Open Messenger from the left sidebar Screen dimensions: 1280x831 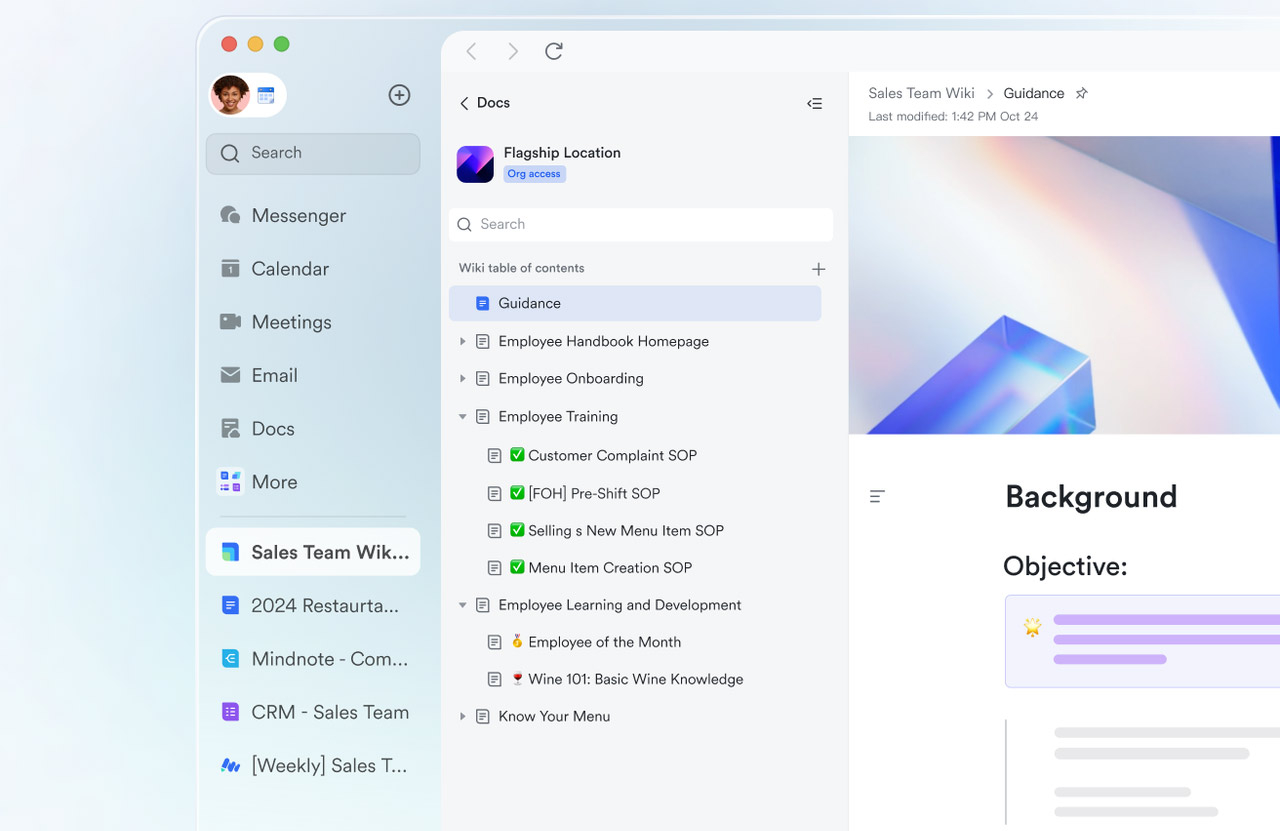(298, 216)
